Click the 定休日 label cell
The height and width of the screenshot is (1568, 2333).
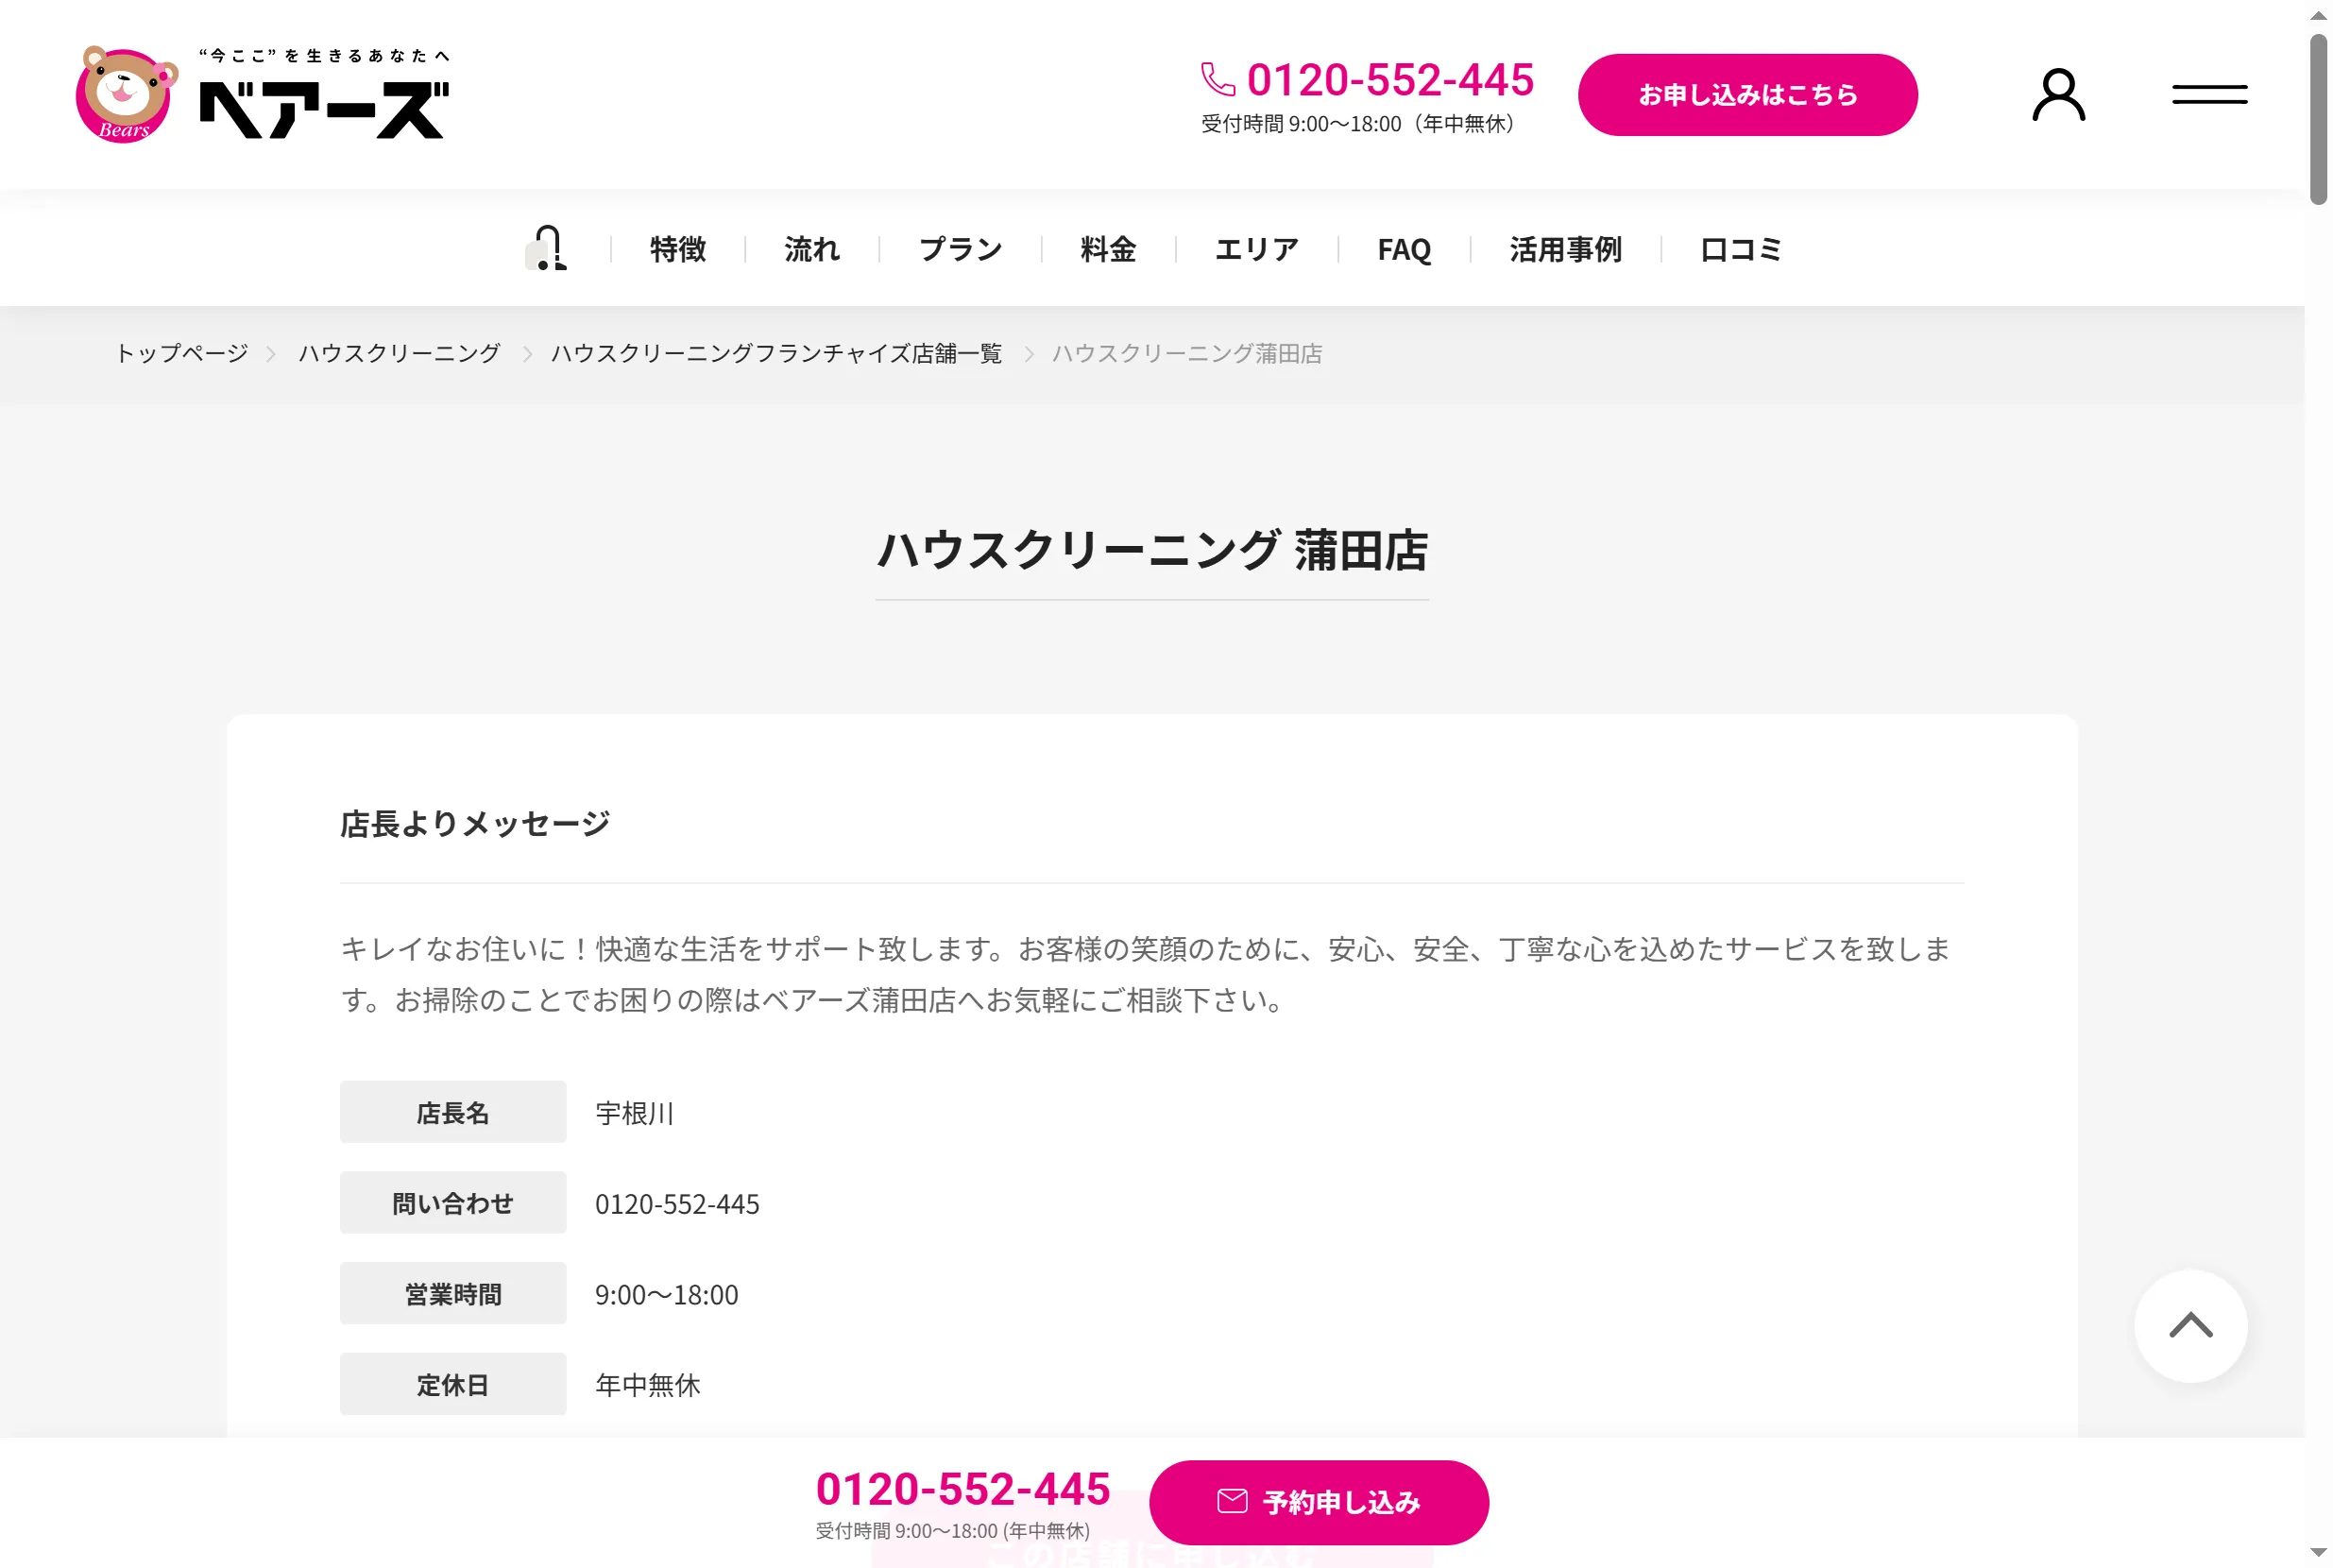point(453,1385)
